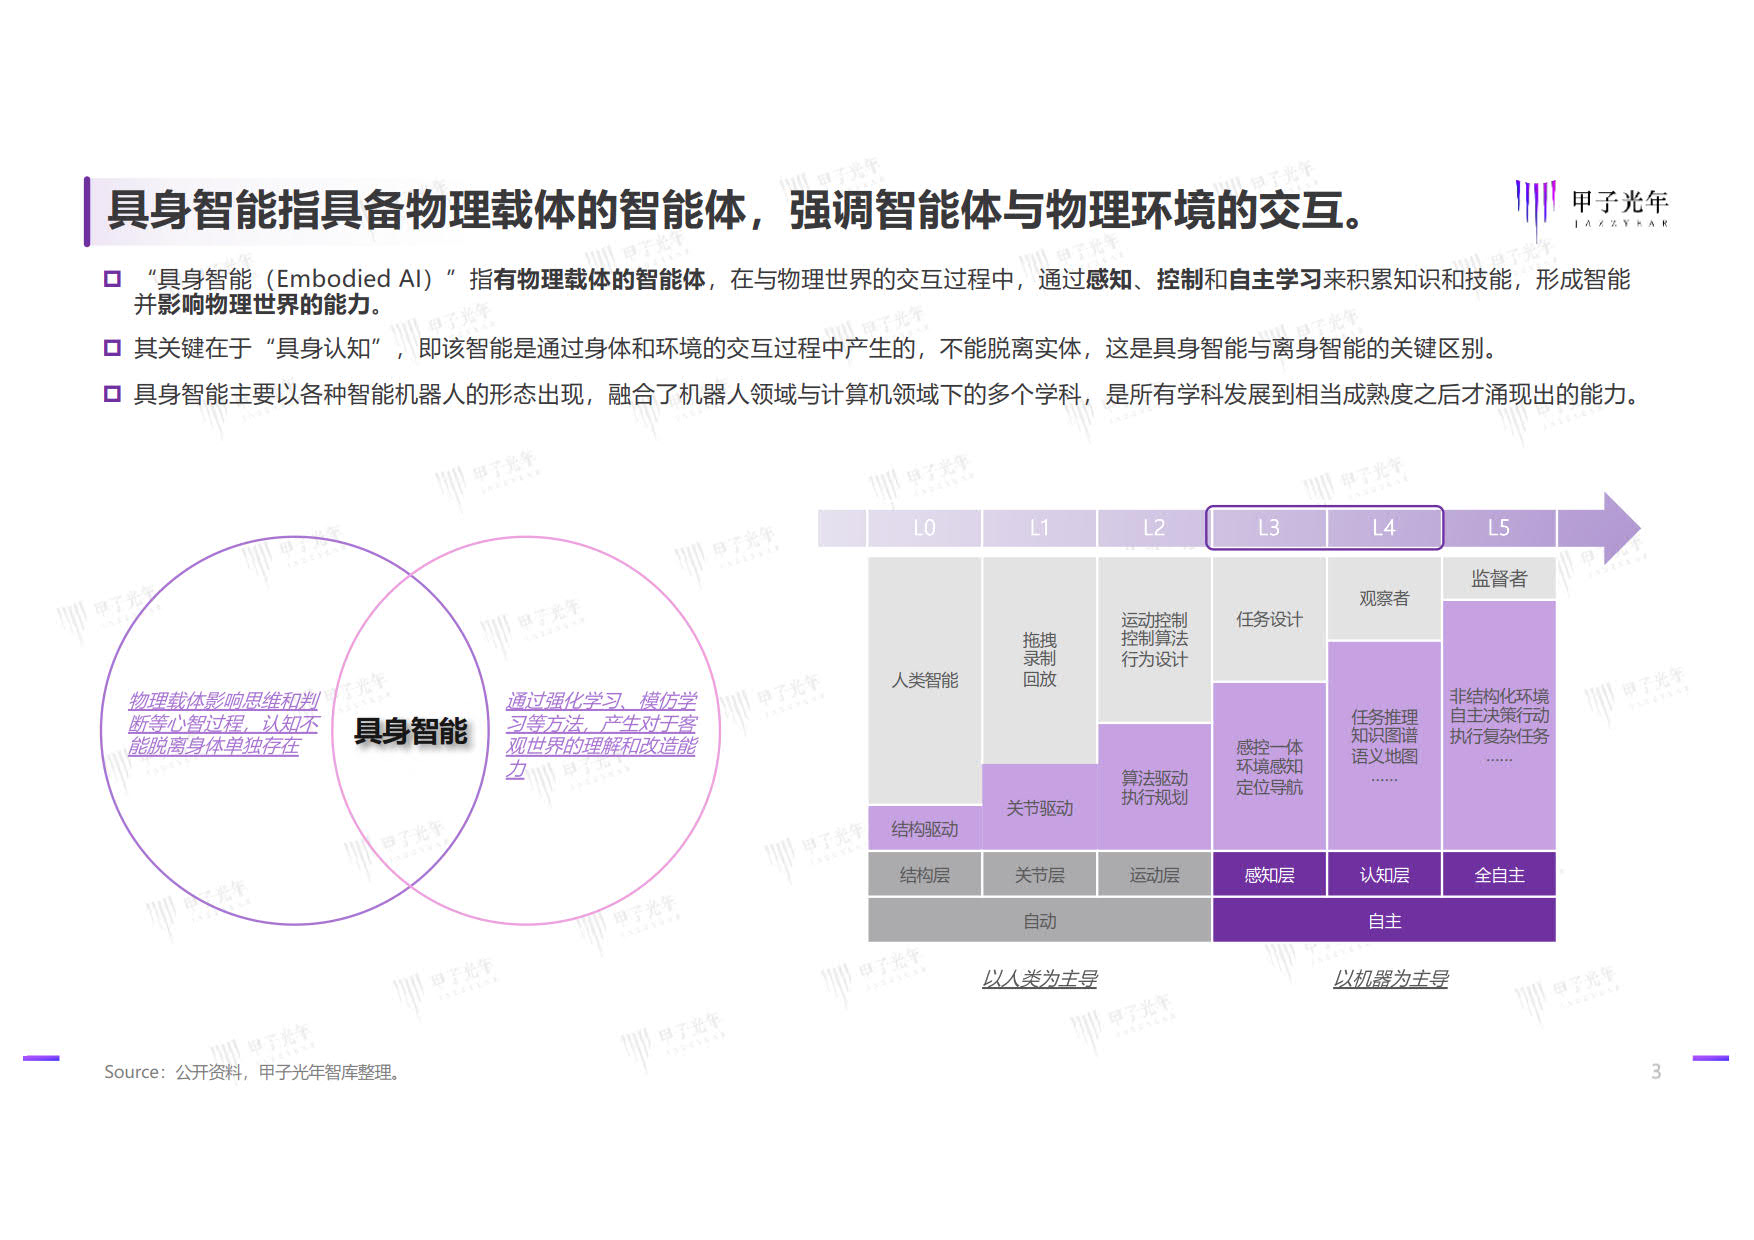Open the 物理载体影响思维 underlined link
The height and width of the screenshot is (1240, 1754).
223,723
